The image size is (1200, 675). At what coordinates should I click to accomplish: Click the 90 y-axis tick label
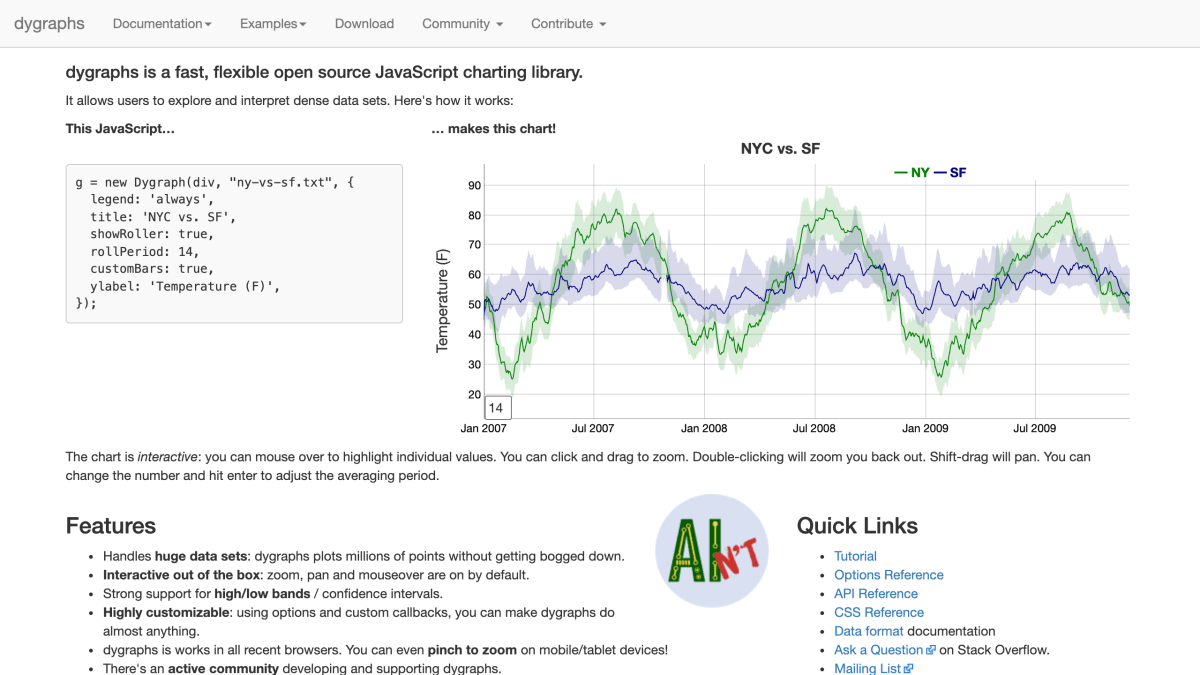[x=474, y=185]
